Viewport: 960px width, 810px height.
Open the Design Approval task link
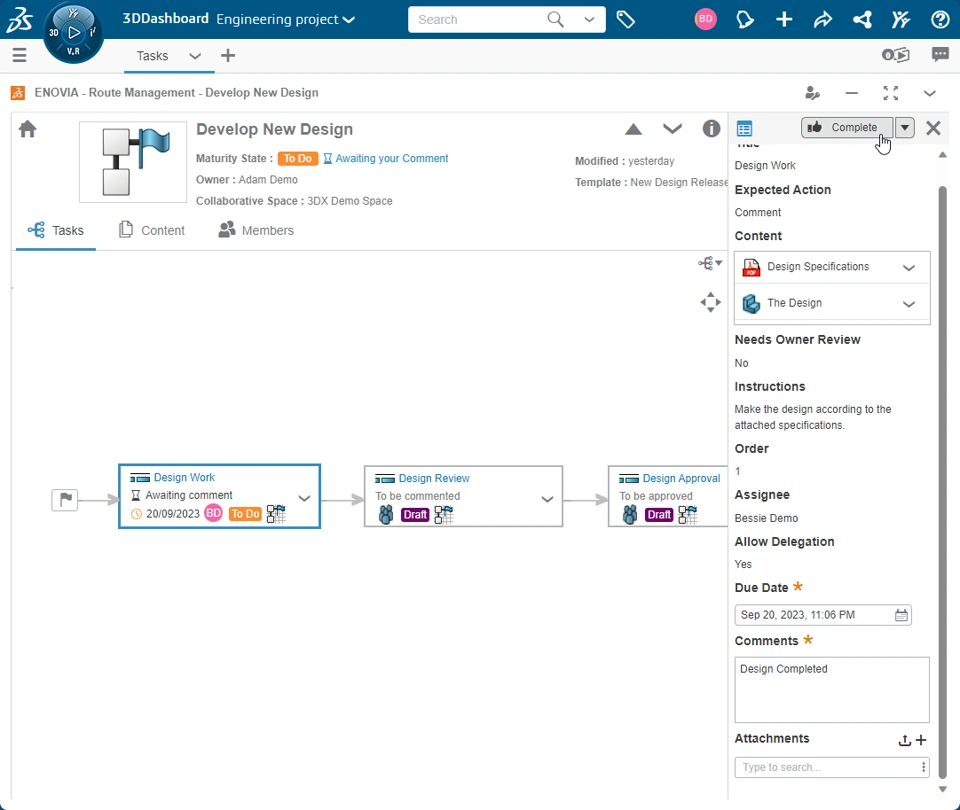click(x=681, y=478)
